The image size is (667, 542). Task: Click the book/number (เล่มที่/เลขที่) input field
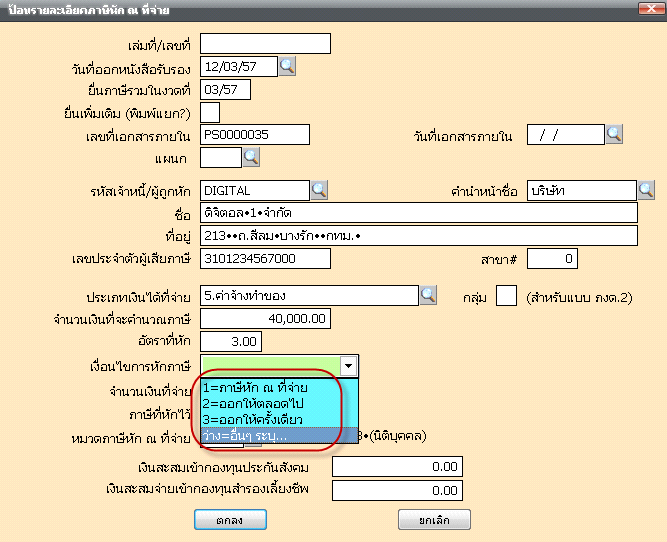[x=265, y=43]
